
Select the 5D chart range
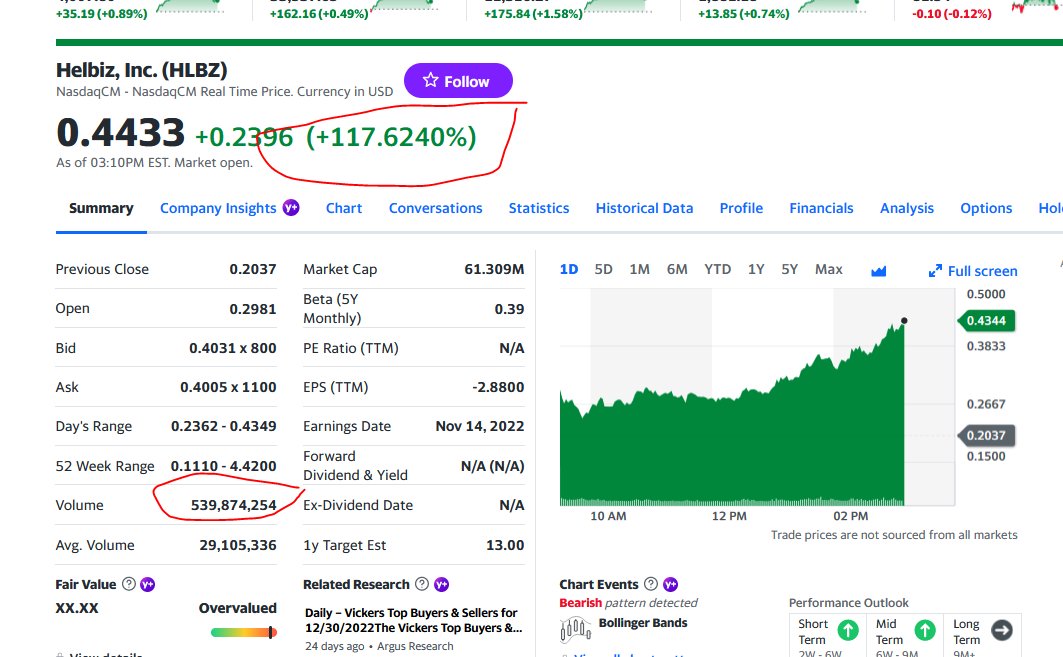[x=603, y=269]
